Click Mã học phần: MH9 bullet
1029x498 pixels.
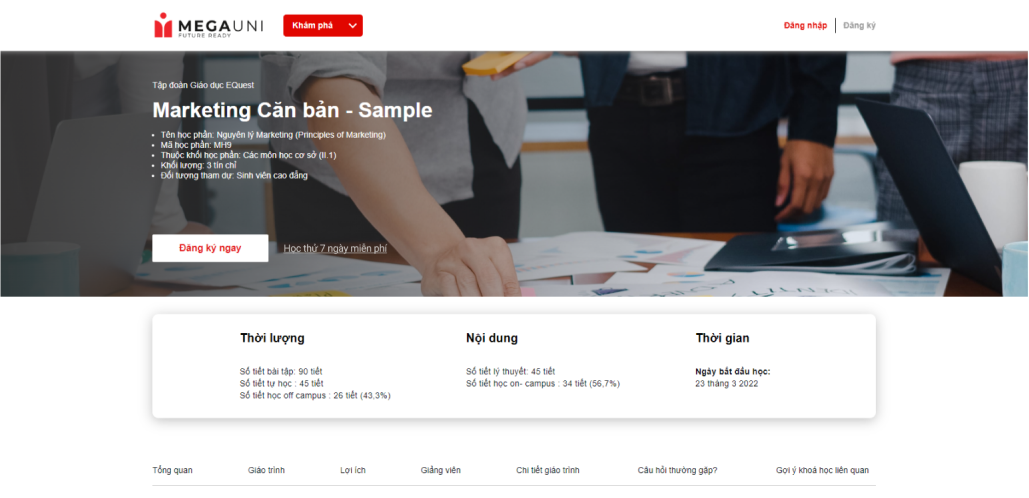pyautogui.click(x=196, y=145)
